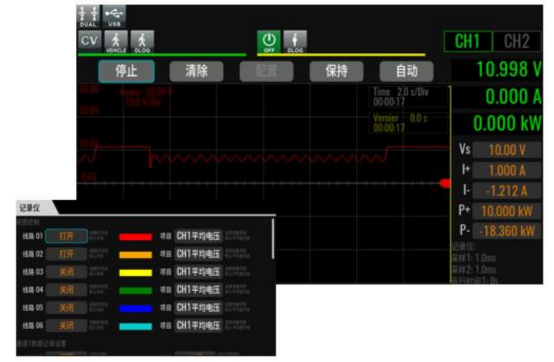Toggle line 02 打开 switch
The image size is (554, 362).
[66, 254]
